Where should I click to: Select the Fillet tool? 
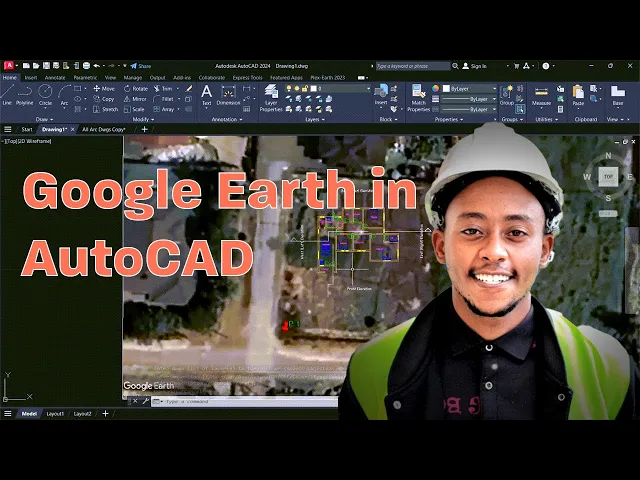[164, 99]
